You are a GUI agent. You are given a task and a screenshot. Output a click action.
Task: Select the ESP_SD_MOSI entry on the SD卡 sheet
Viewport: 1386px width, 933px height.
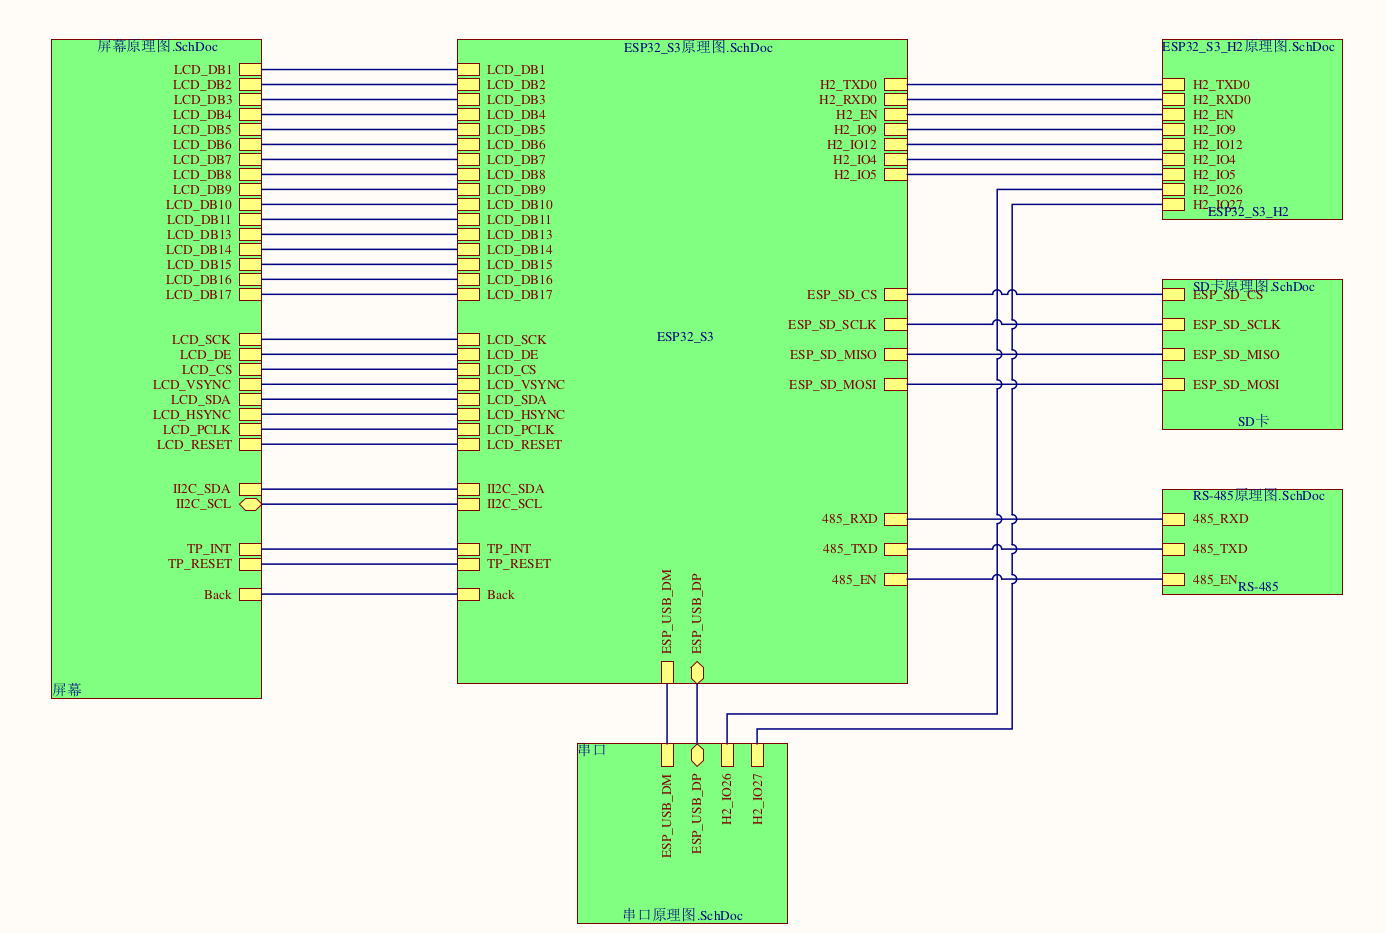click(x=1174, y=385)
